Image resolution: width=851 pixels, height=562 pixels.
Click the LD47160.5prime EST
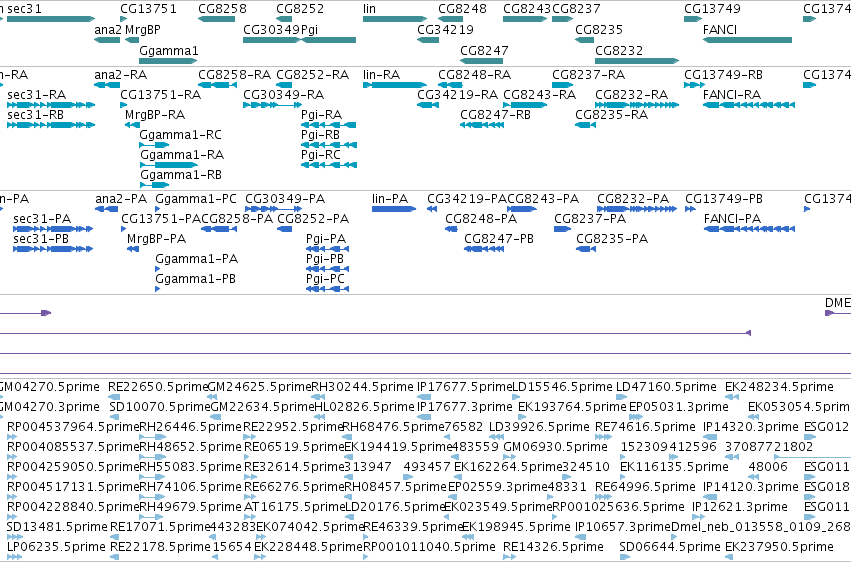622,397
